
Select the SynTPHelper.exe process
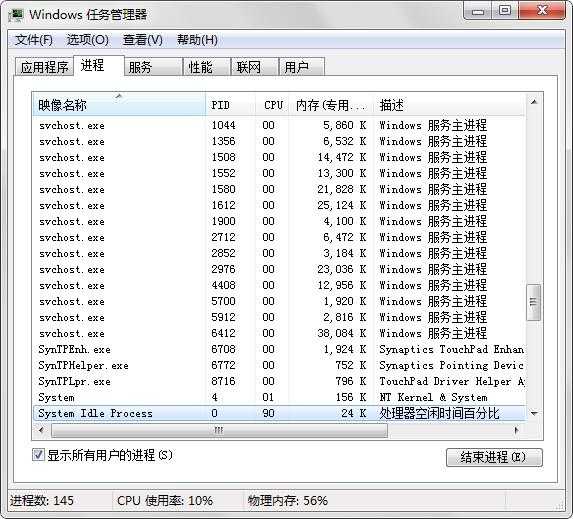280,365
